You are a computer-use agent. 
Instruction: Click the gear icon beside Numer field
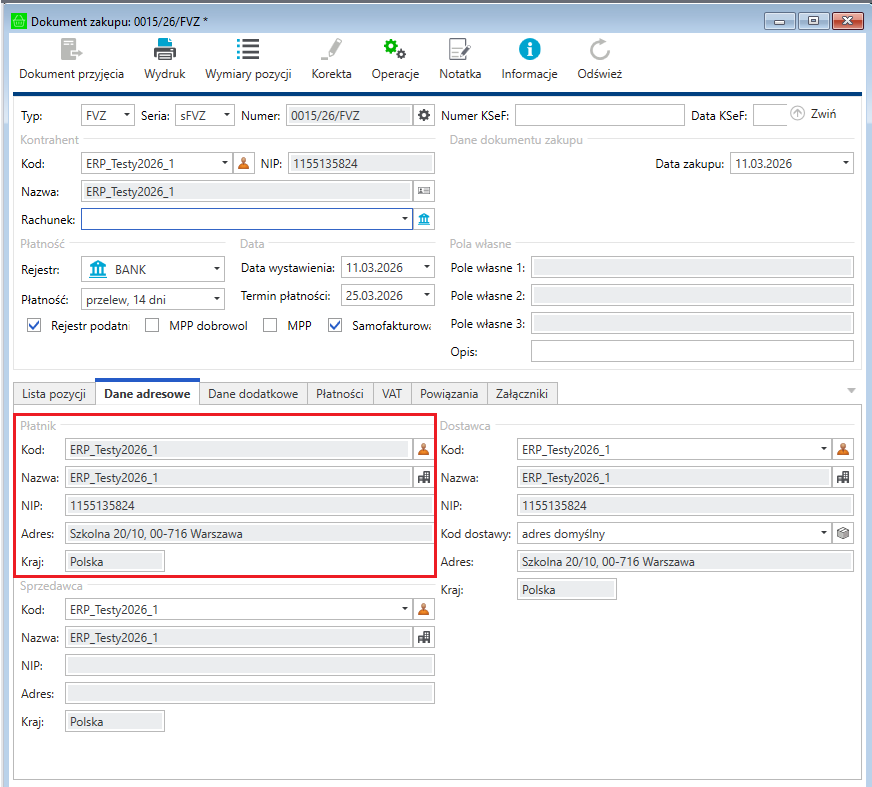coord(424,115)
